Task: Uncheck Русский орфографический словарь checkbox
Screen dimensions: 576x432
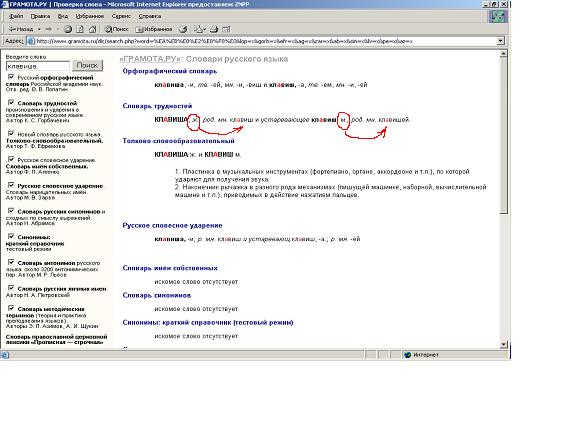Action: pos(11,77)
